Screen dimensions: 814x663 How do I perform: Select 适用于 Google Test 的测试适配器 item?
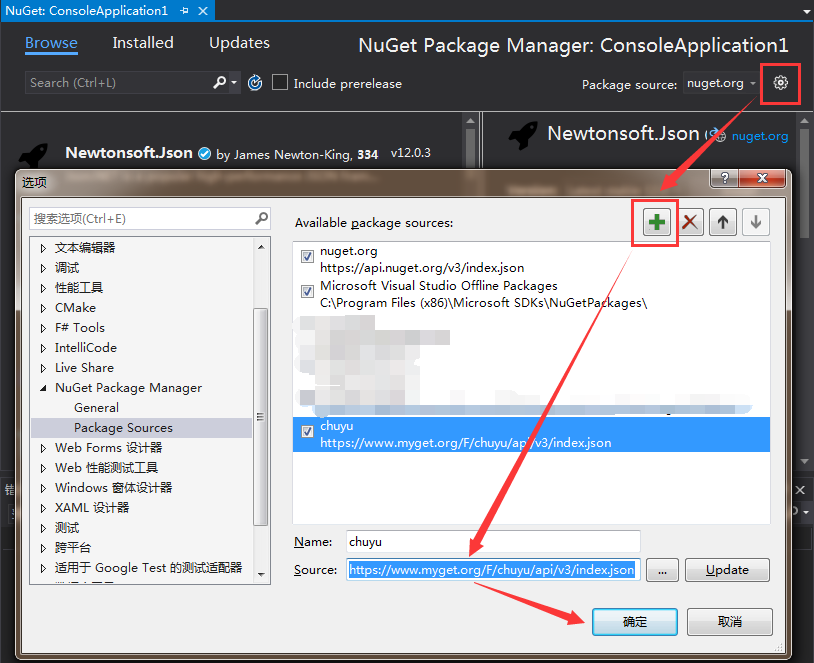(x=148, y=567)
